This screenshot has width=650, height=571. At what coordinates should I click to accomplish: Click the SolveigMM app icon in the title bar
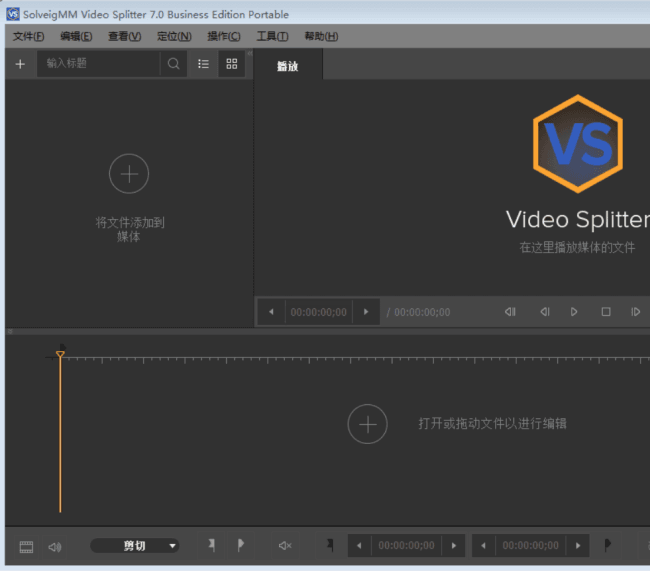click(x=13, y=14)
